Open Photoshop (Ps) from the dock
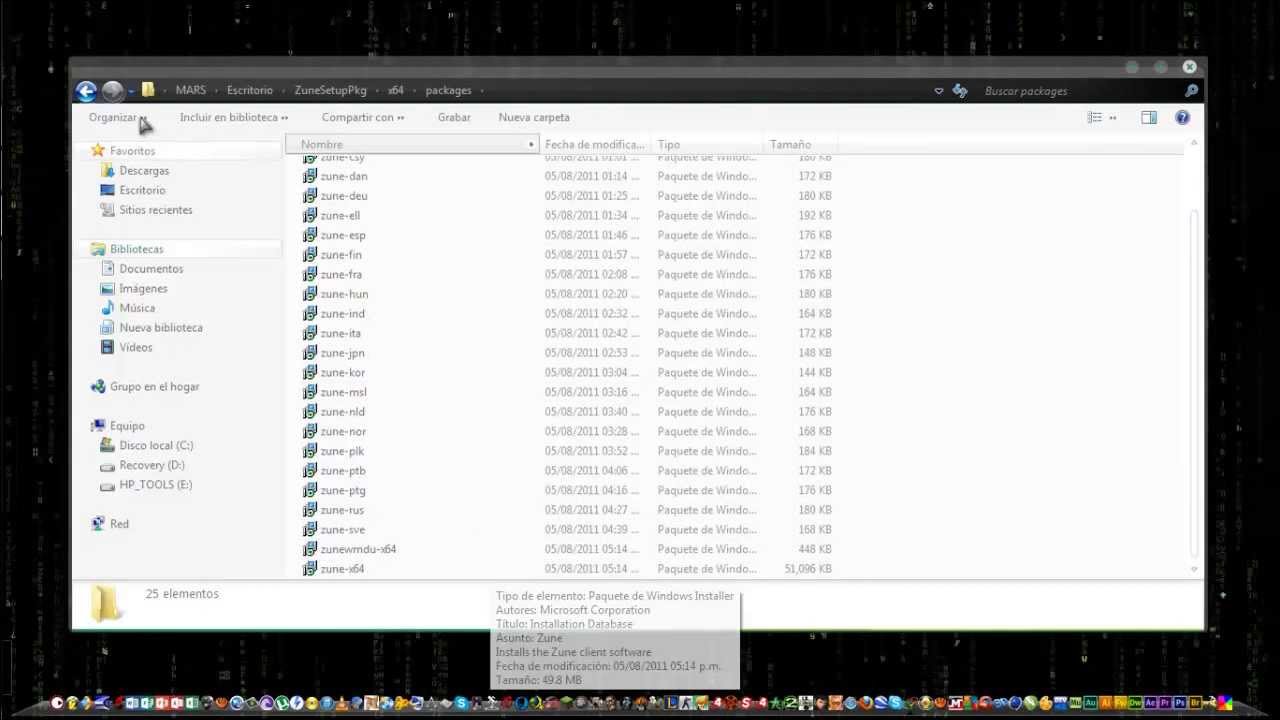1280x720 pixels. click(1180, 703)
